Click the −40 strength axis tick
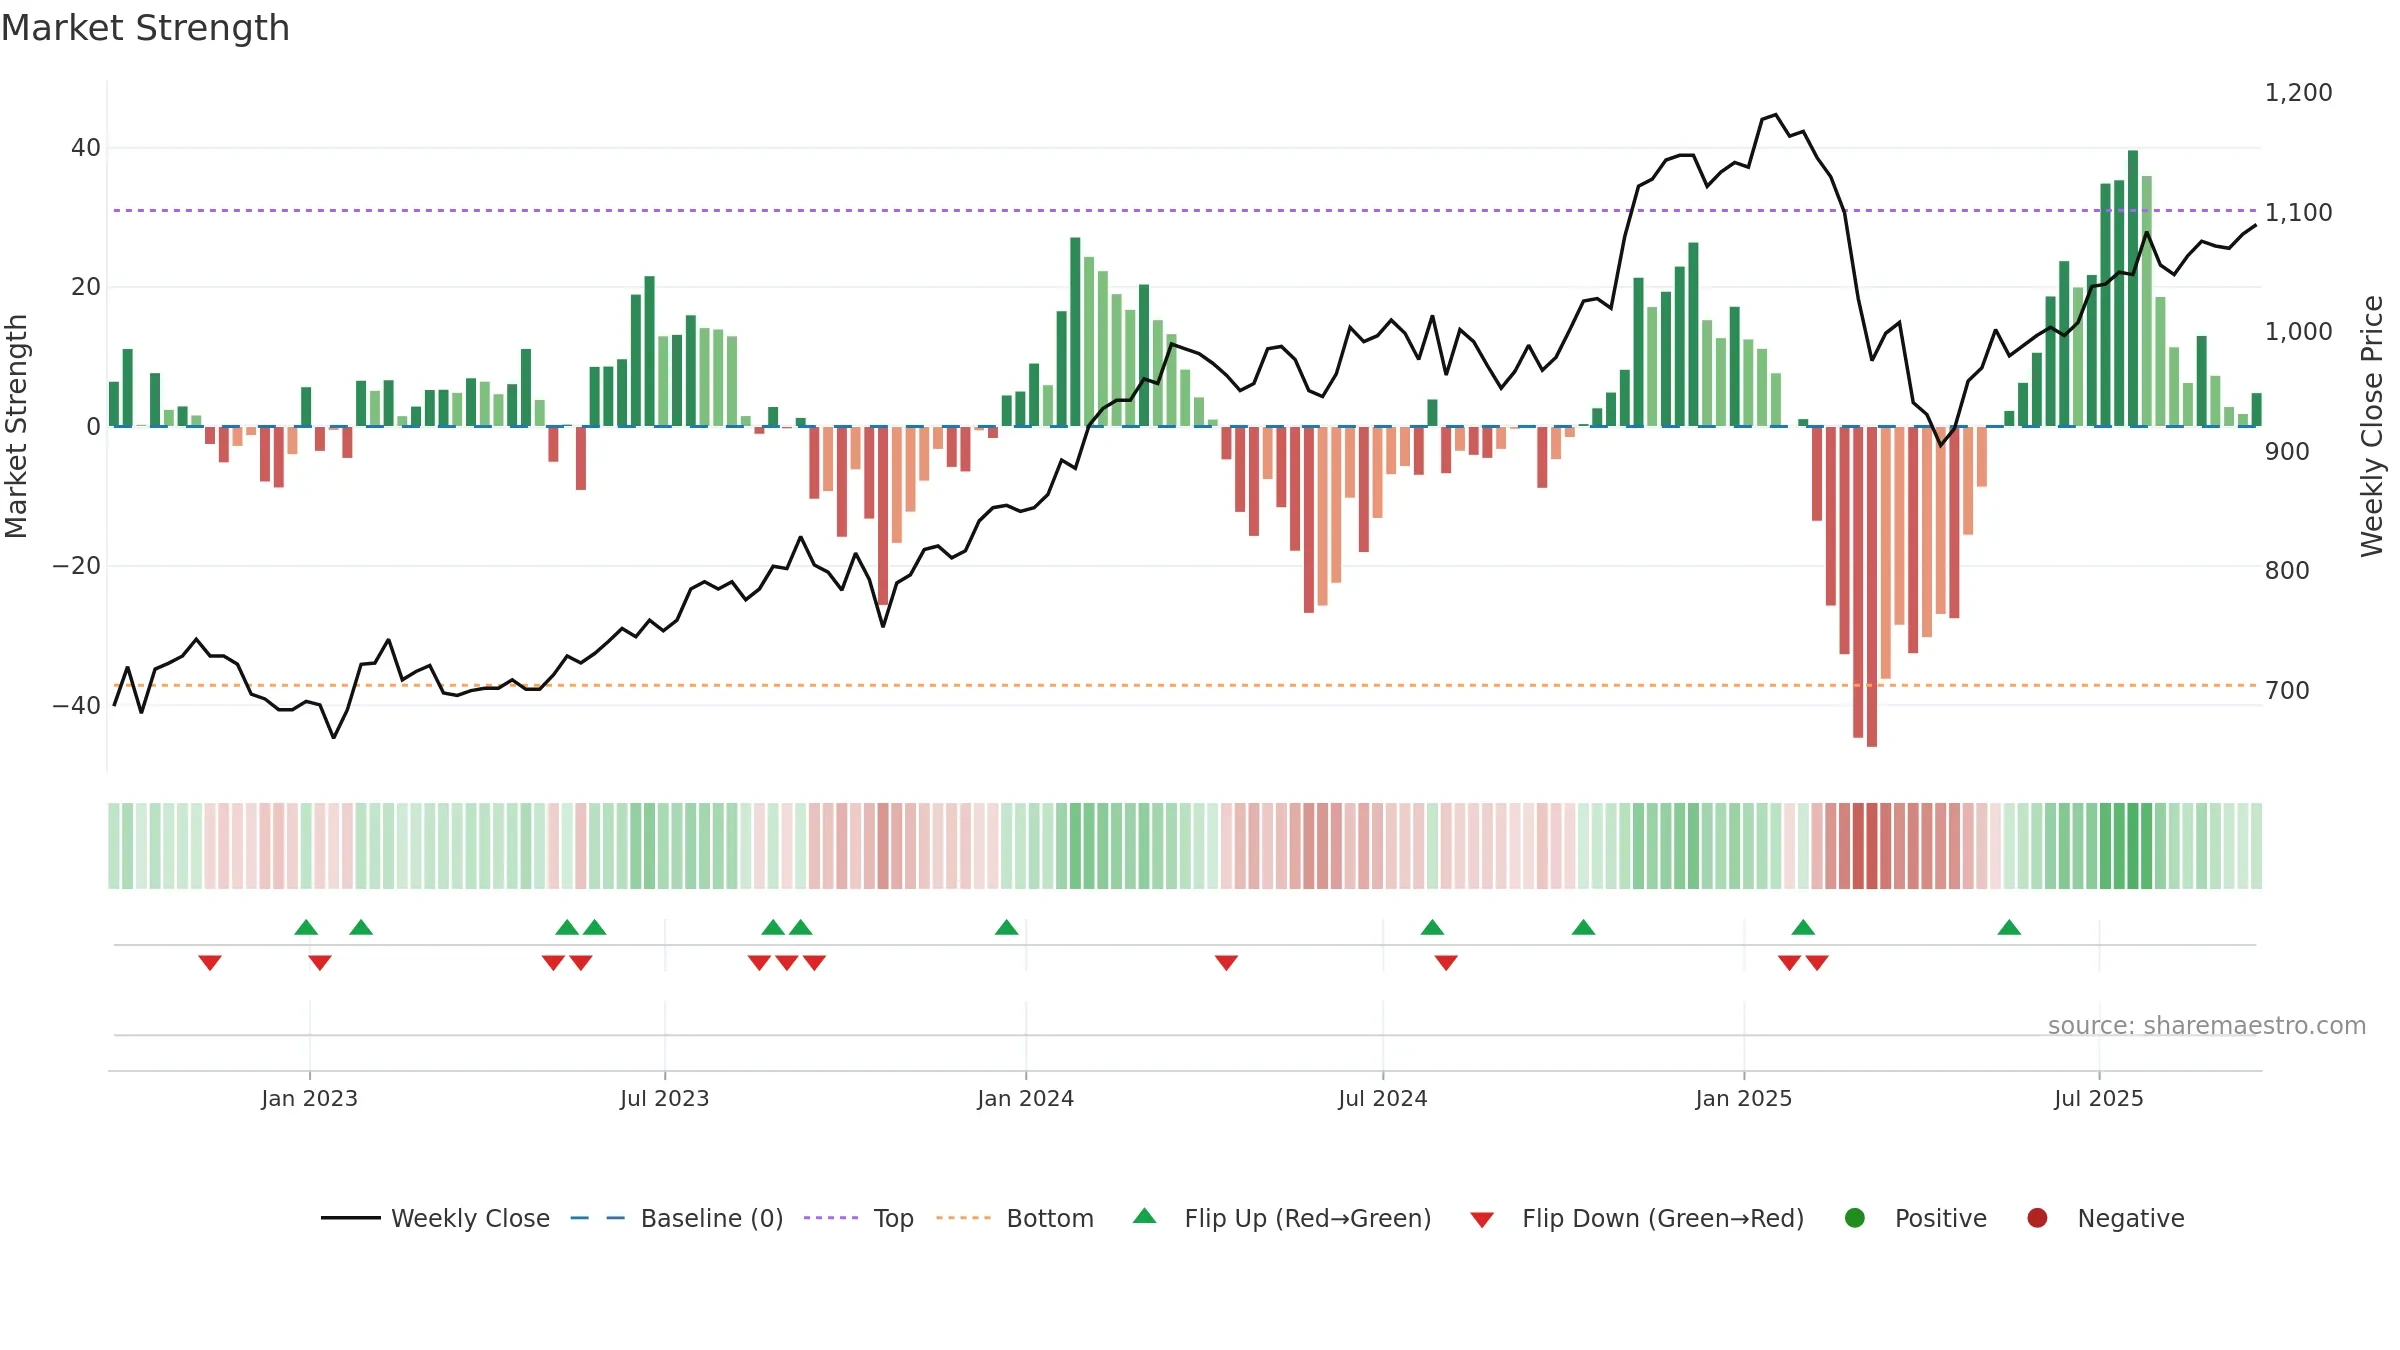2400x1350 pixels. [77, 706]
